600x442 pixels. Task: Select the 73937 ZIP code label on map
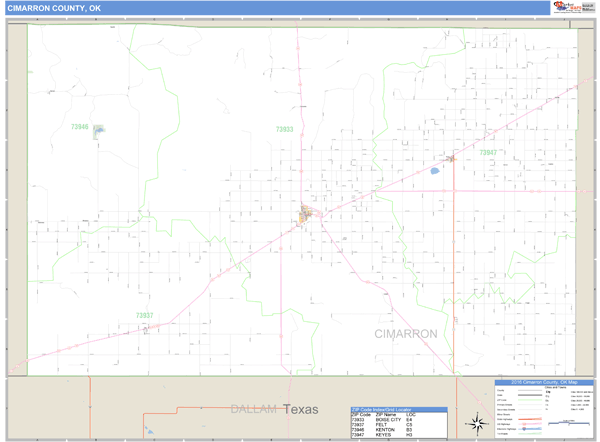click(145, 315)
